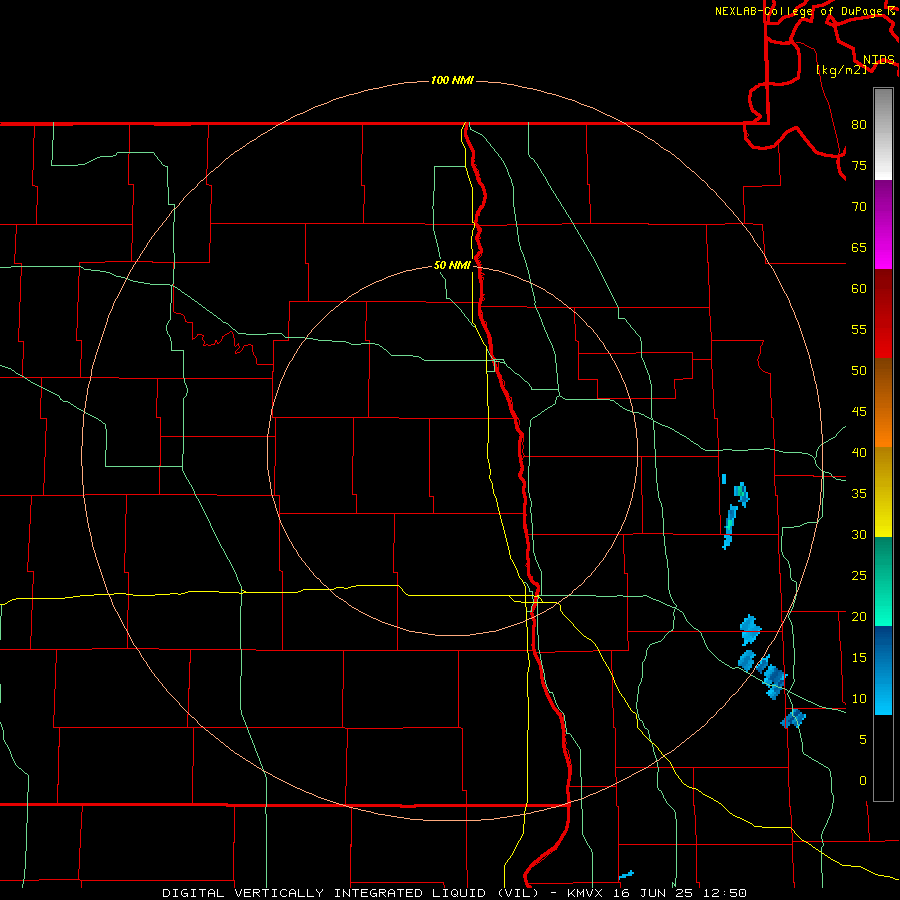Viewport: 900px width, 900px height.
Task: Click the lone blue echo at the map's bottom edge
Action: [626, 874]
